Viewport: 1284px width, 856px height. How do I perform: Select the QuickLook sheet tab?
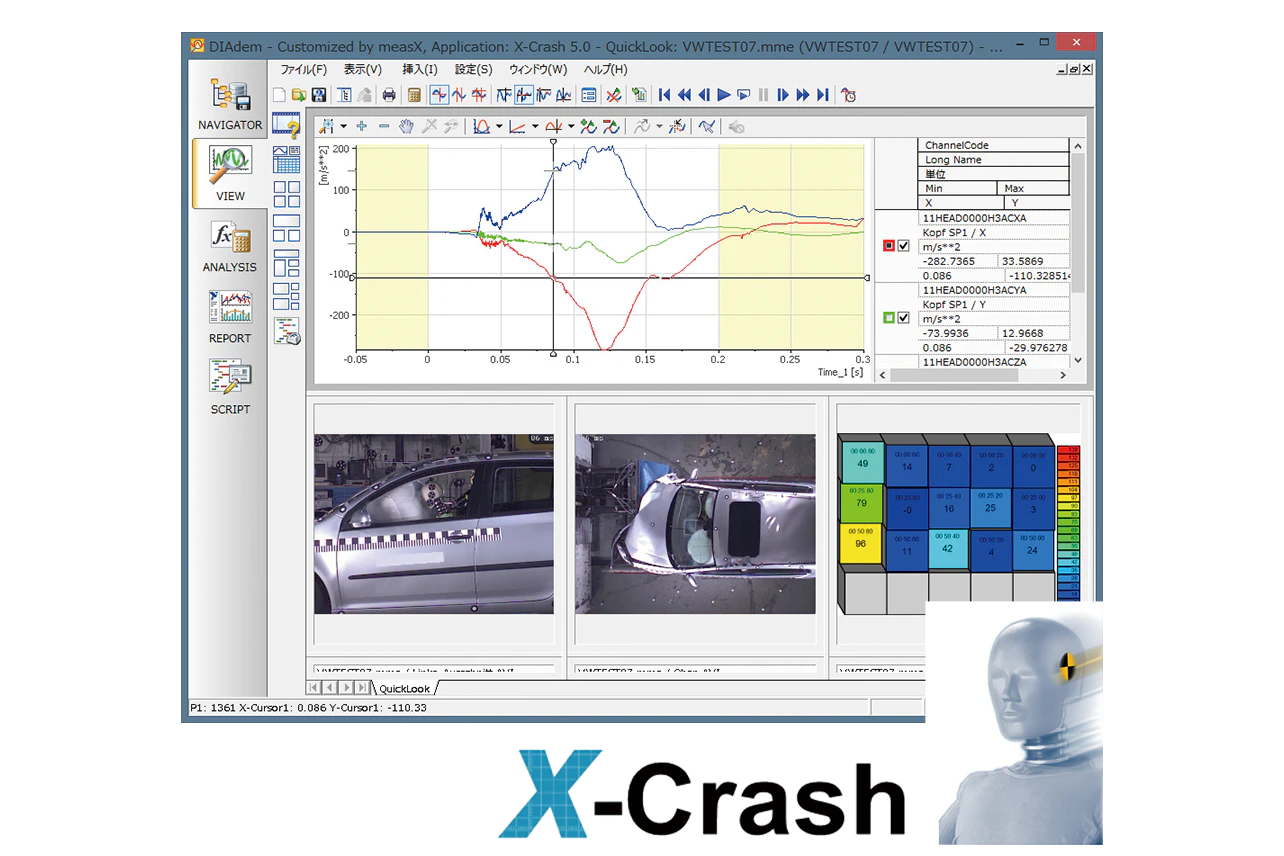[x=405, y=688]
